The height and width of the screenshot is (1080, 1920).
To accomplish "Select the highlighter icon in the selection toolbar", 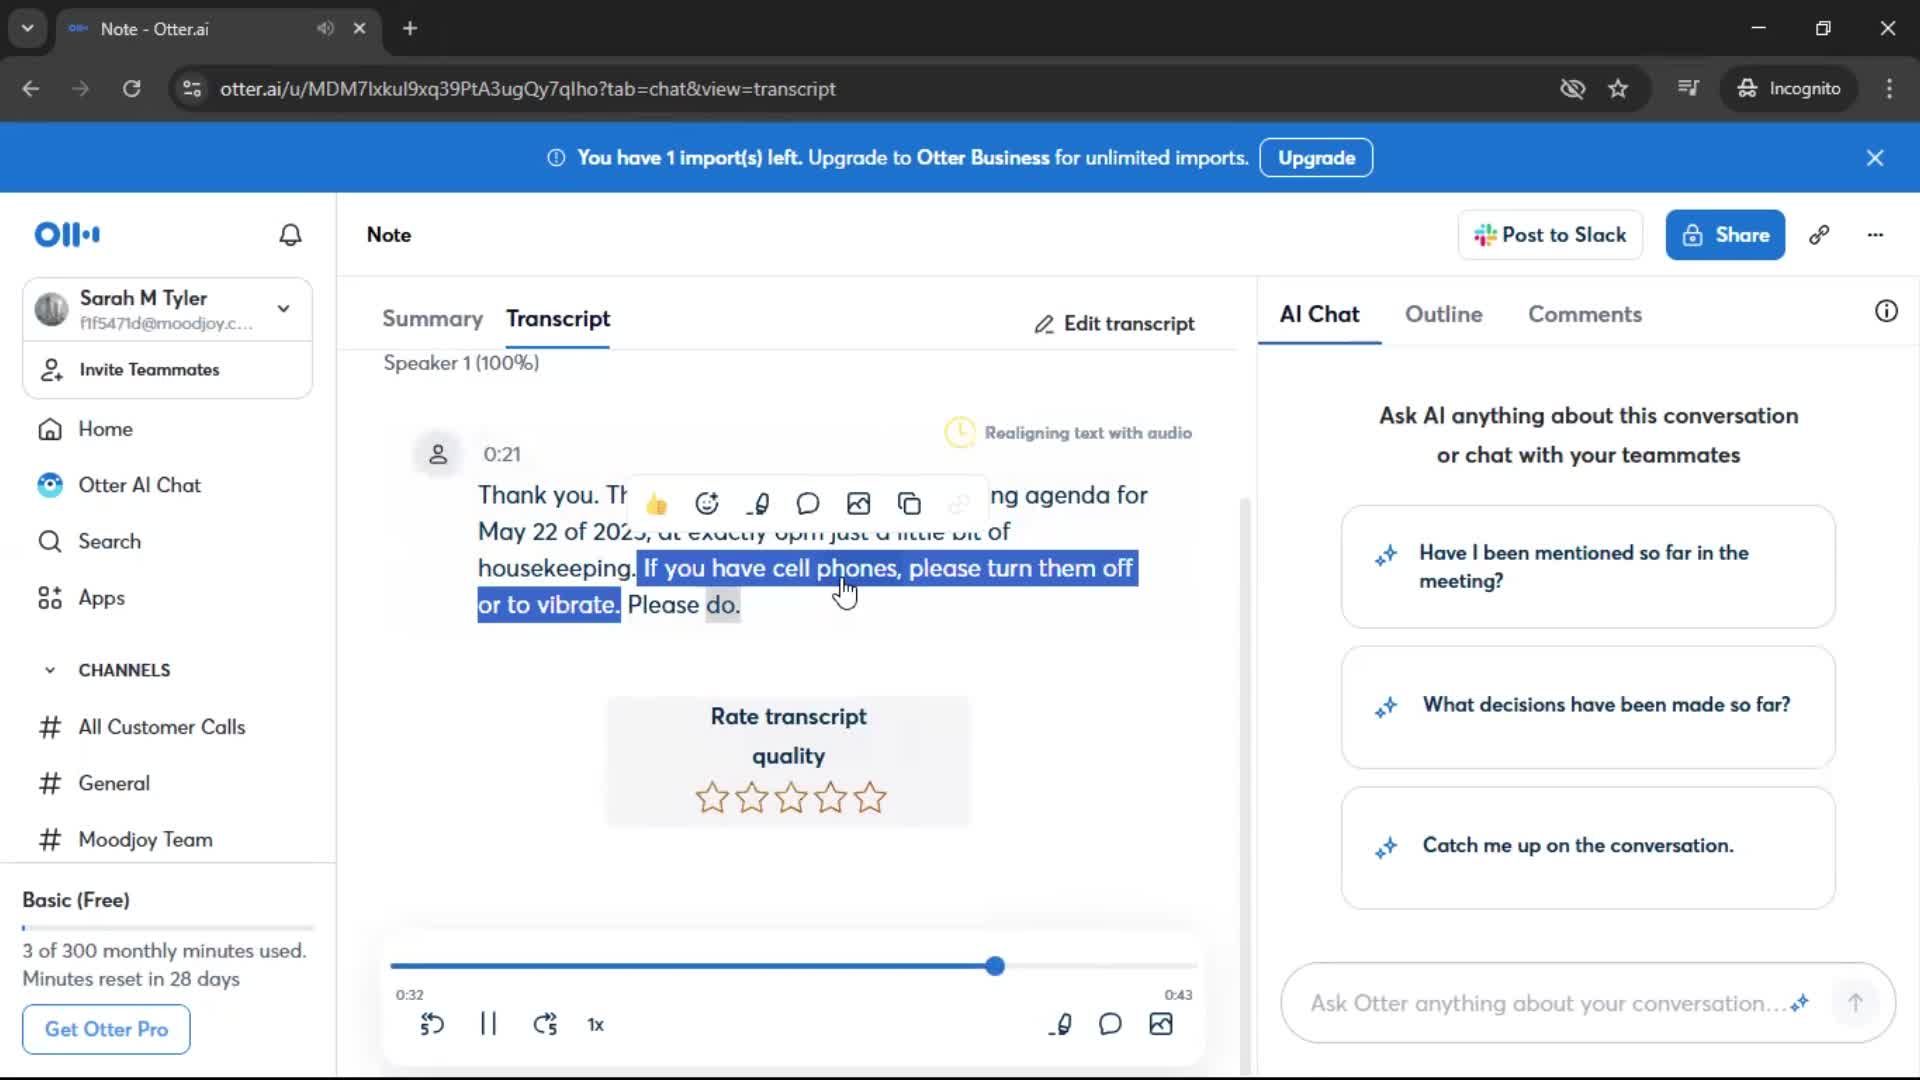I will tap(758, 503).
